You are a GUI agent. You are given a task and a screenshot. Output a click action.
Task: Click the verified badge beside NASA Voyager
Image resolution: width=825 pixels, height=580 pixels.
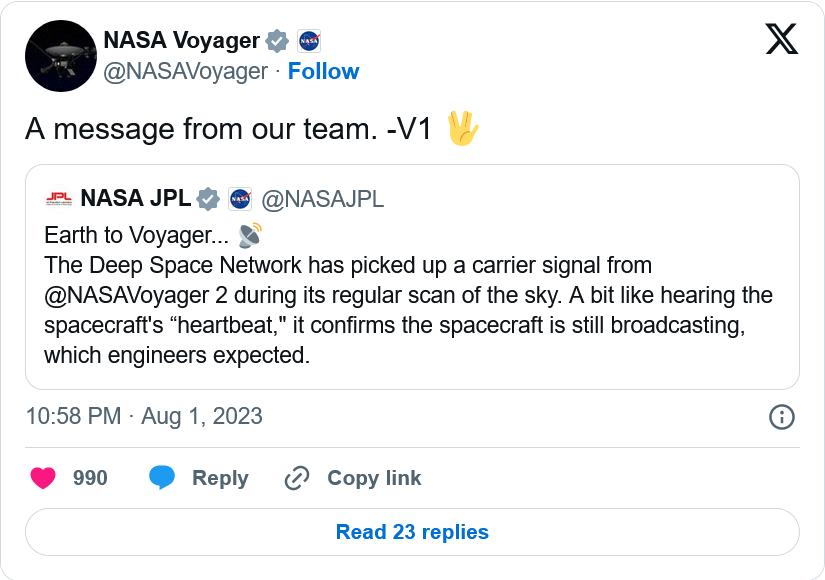[277, 41]
